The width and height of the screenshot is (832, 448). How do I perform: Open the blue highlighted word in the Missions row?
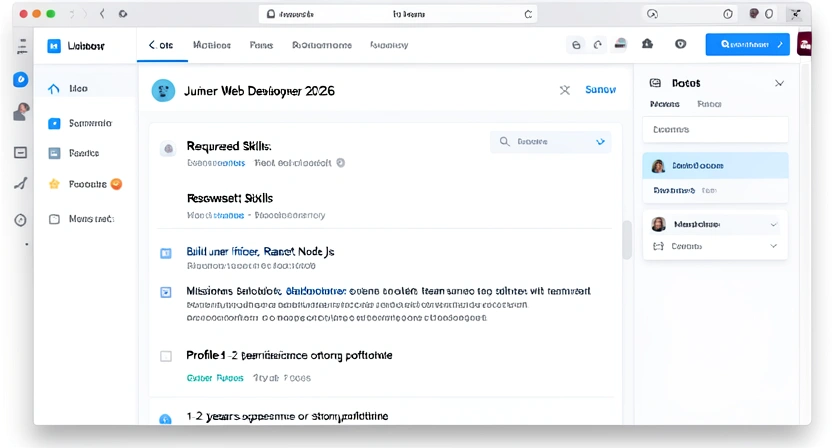coord(316,291)
